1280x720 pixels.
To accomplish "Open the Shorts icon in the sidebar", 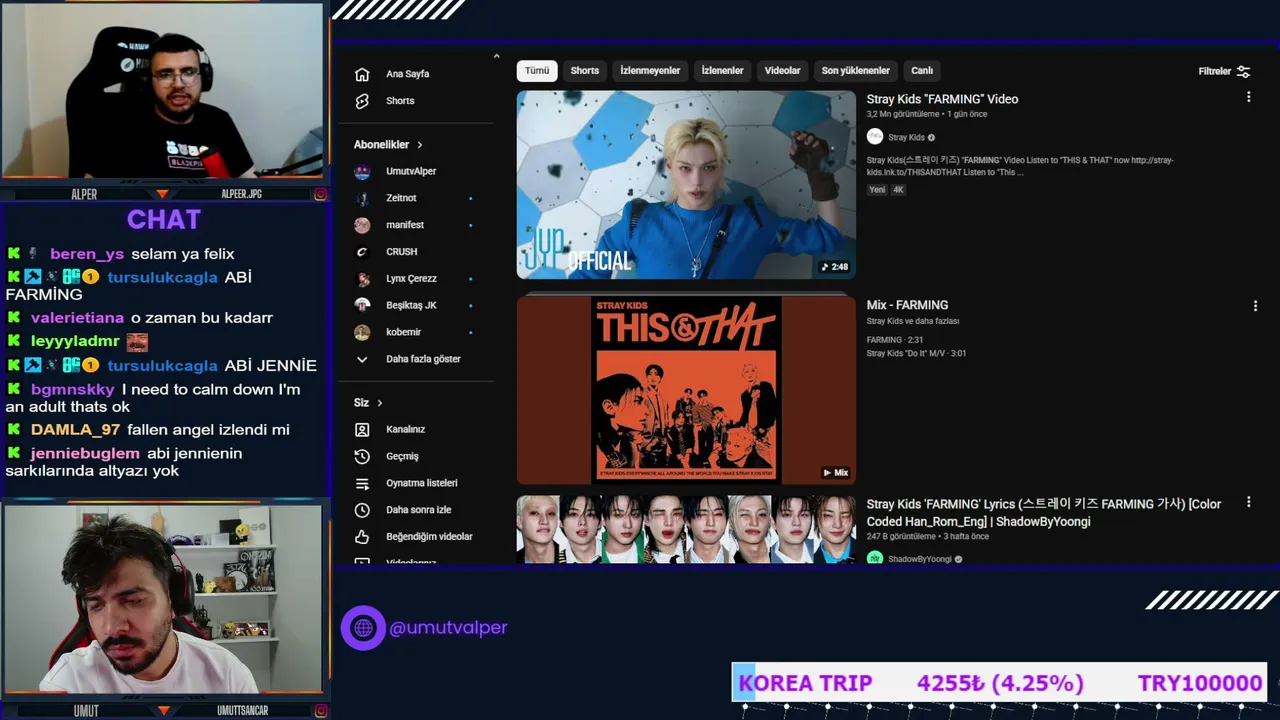I will point(362,101).
